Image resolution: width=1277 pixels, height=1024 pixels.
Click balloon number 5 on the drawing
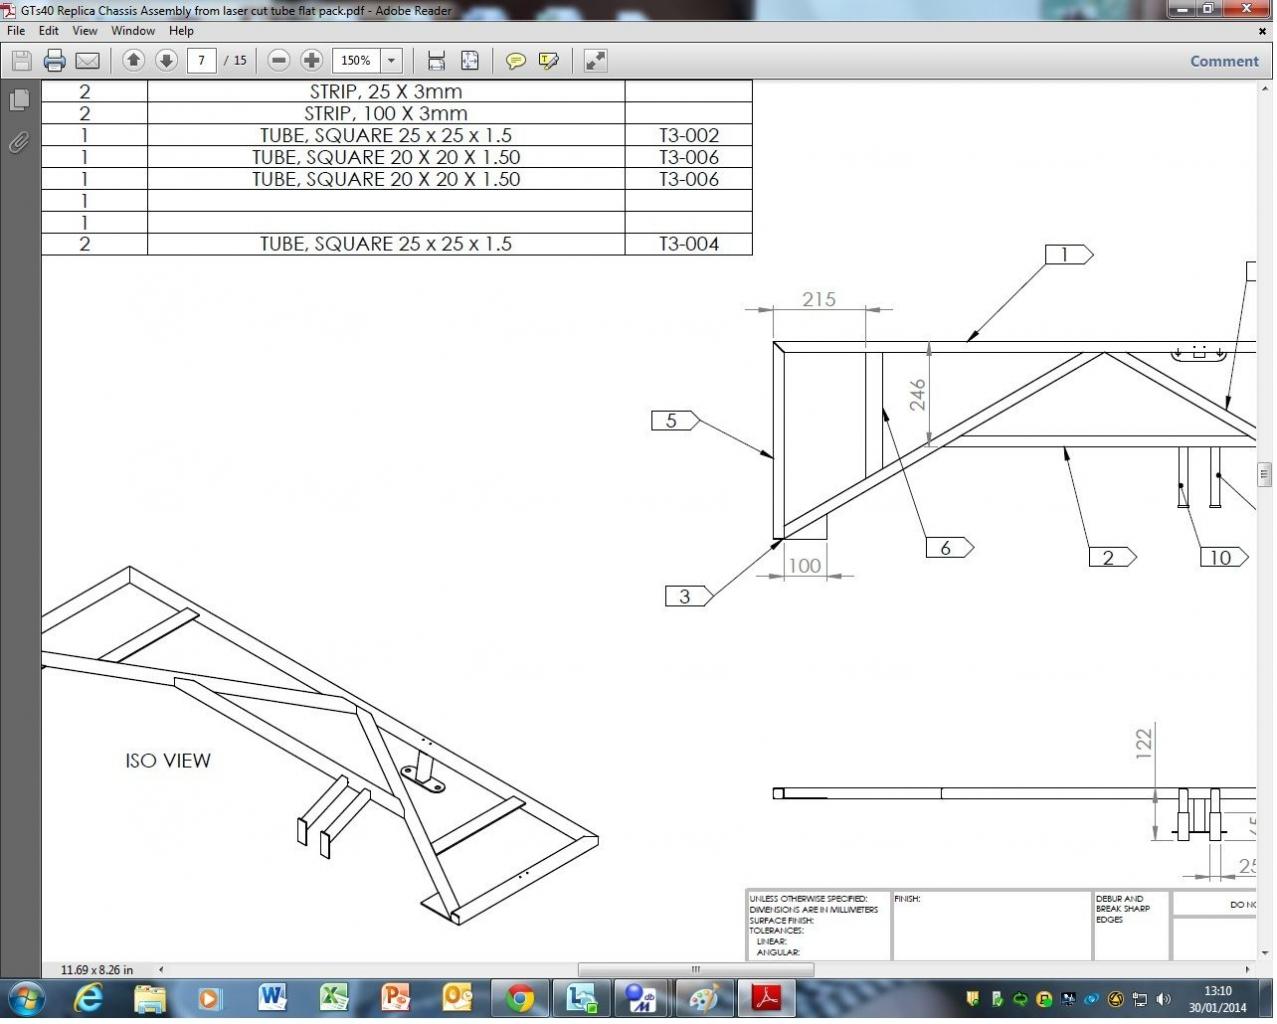674,421
